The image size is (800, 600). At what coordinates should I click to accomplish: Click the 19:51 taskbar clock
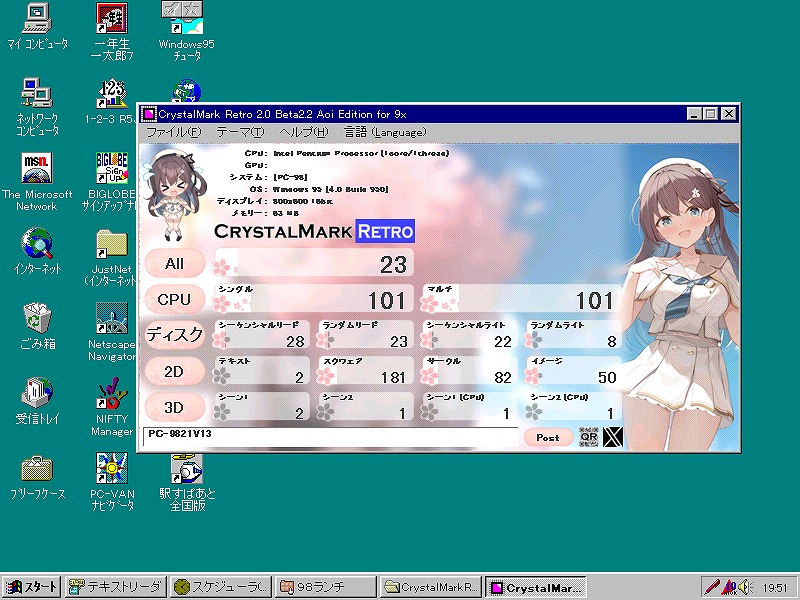click(774, 587)
